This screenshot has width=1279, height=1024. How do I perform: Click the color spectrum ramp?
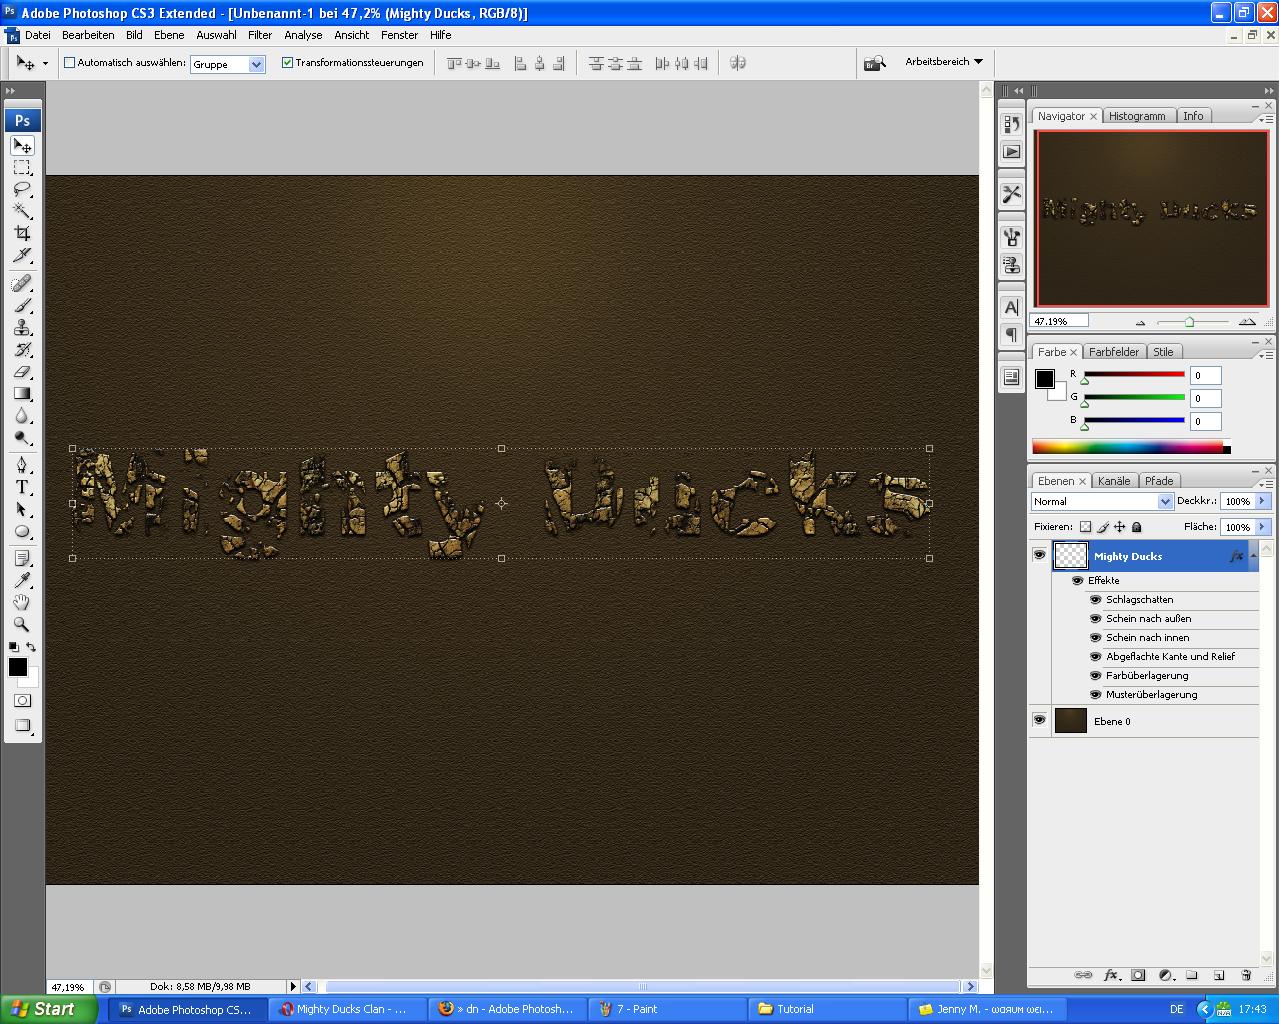(x=1127, y=448)
